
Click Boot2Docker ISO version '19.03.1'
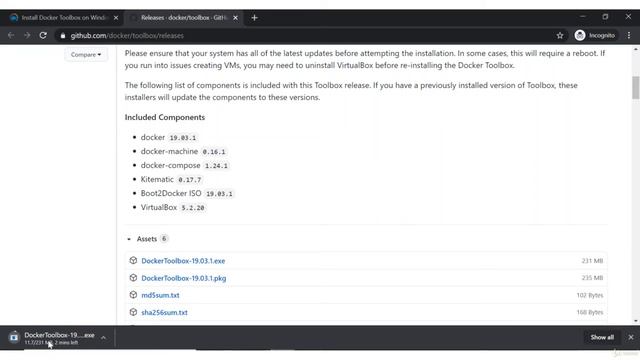(x=219, y=194)
